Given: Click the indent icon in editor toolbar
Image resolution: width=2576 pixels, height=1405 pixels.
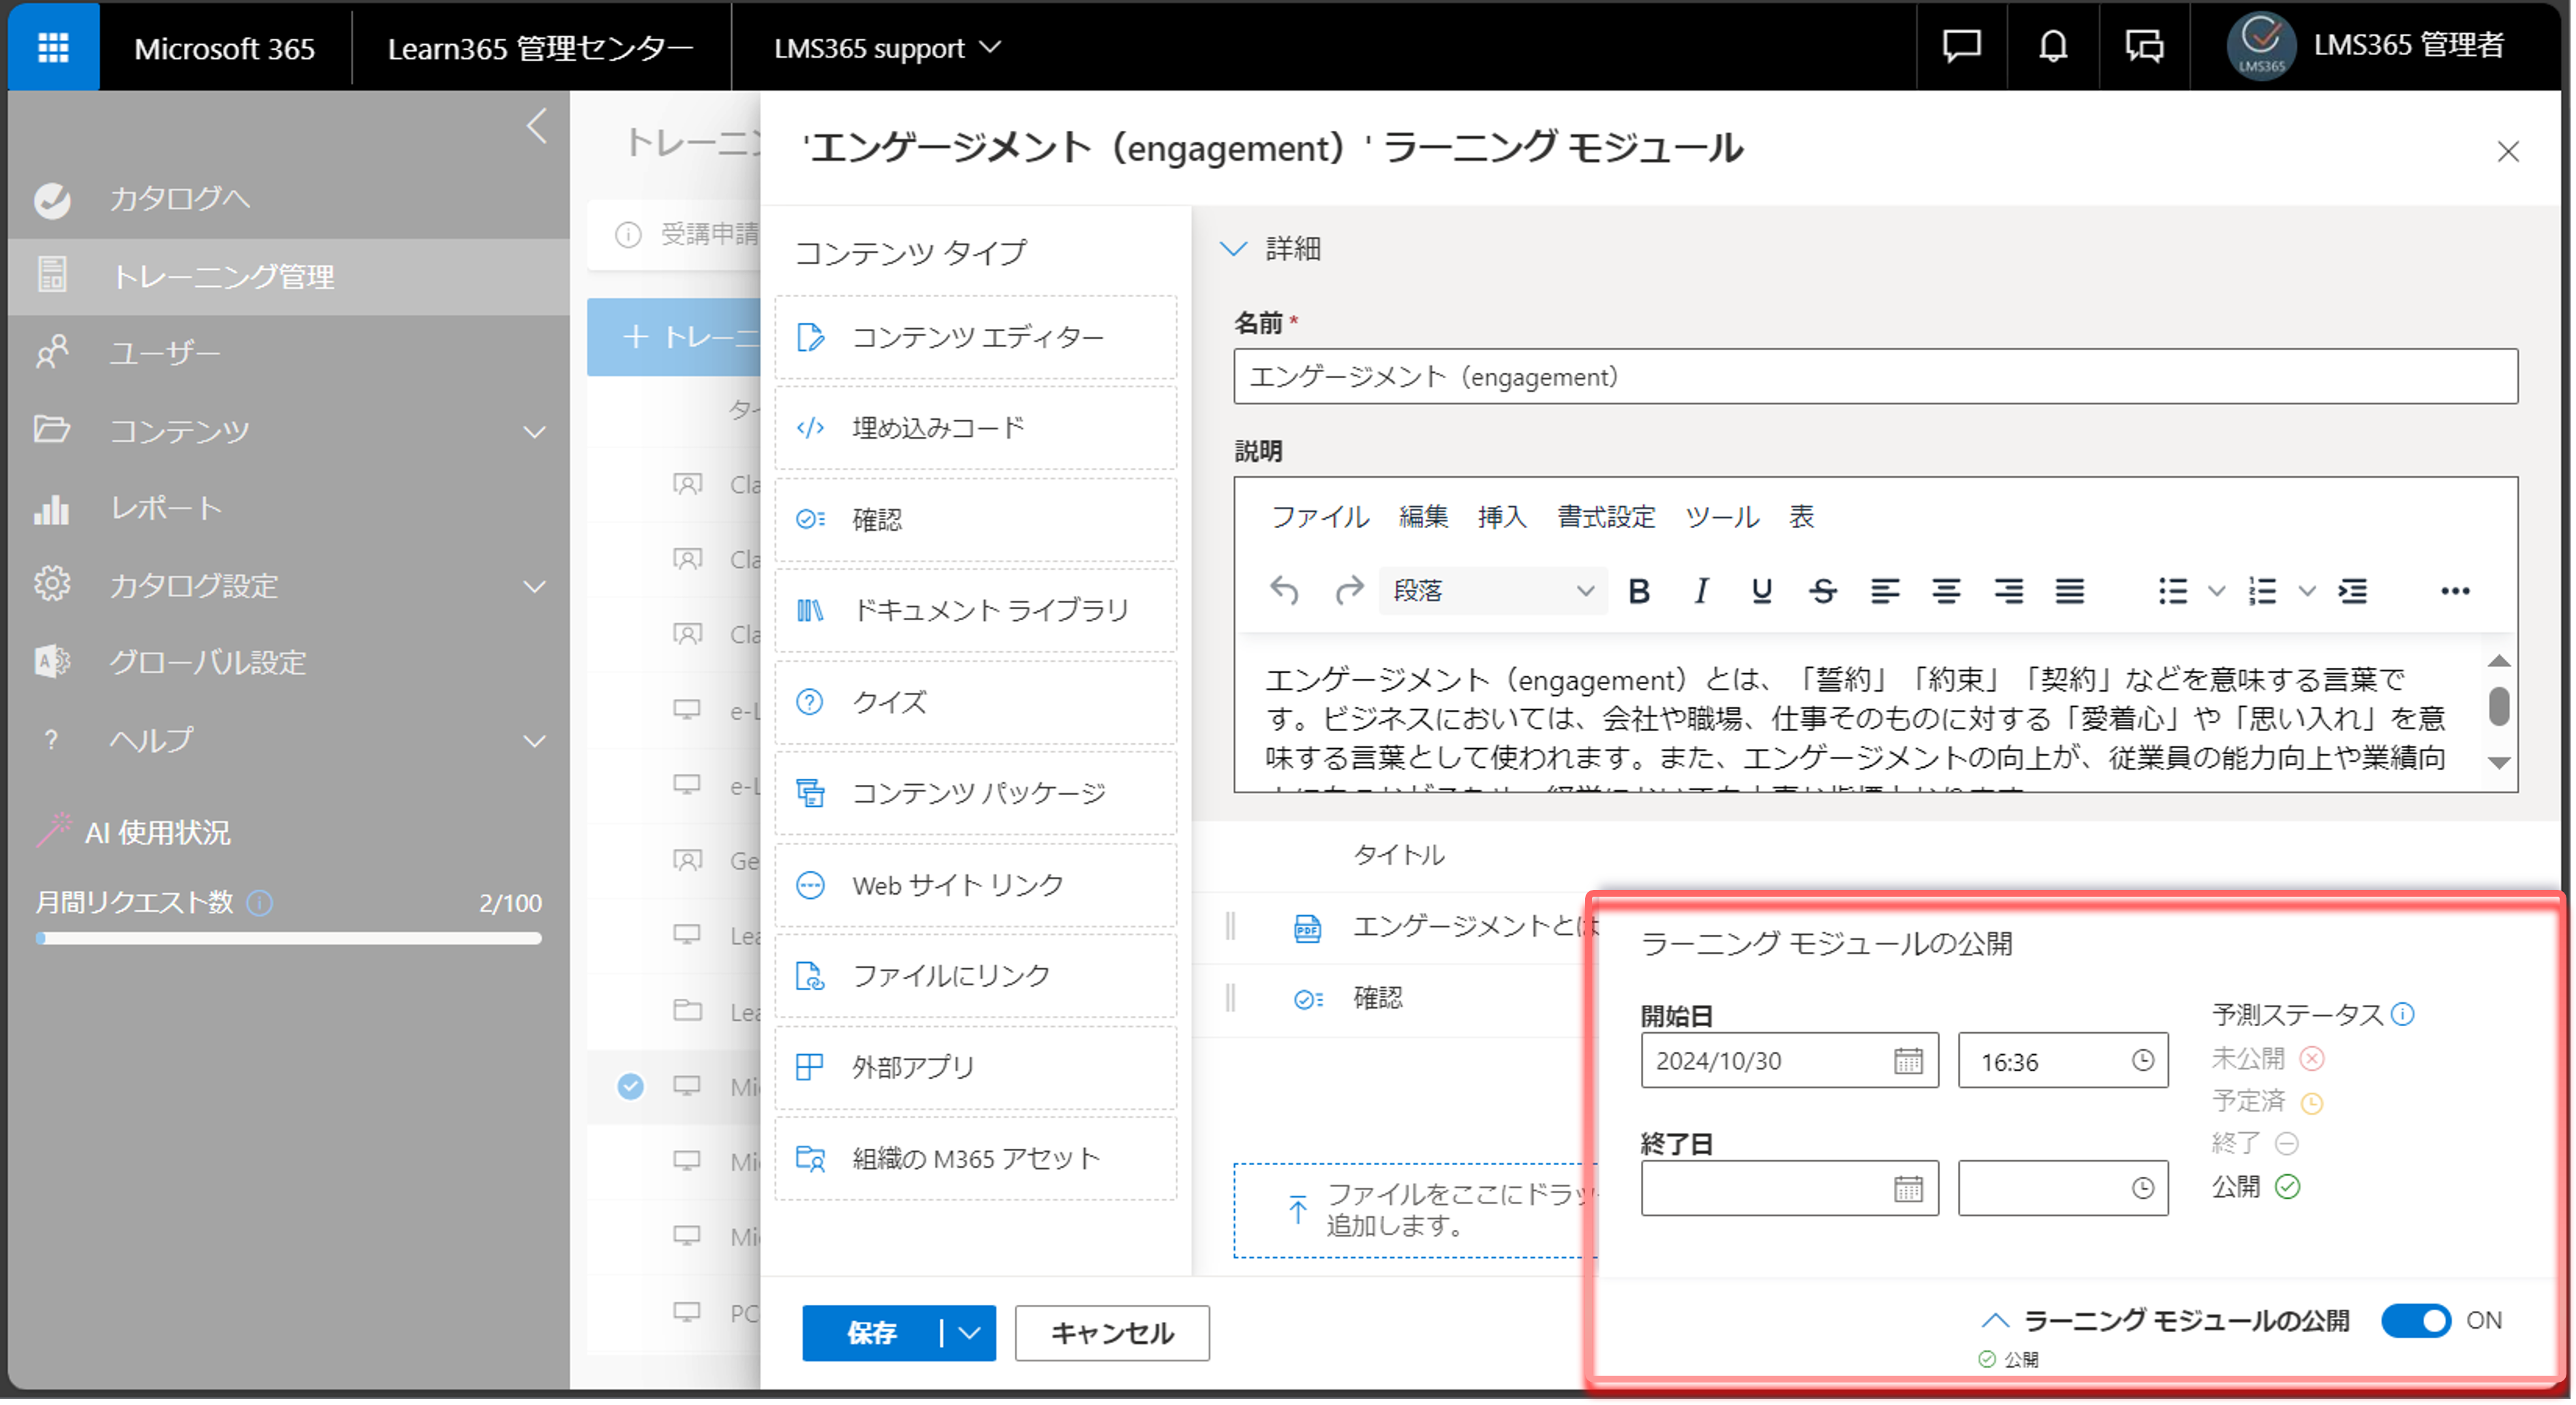Looking at the screenshot, I should (2353, 592).
